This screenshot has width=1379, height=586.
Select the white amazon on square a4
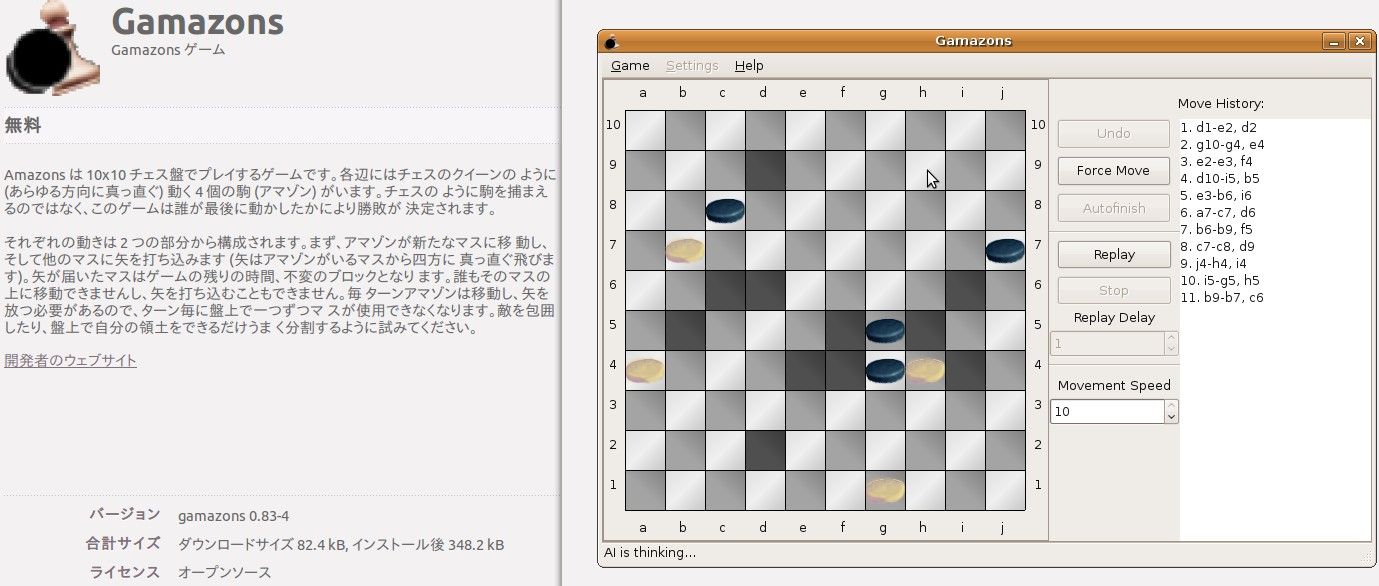click(x=645, y=371)
